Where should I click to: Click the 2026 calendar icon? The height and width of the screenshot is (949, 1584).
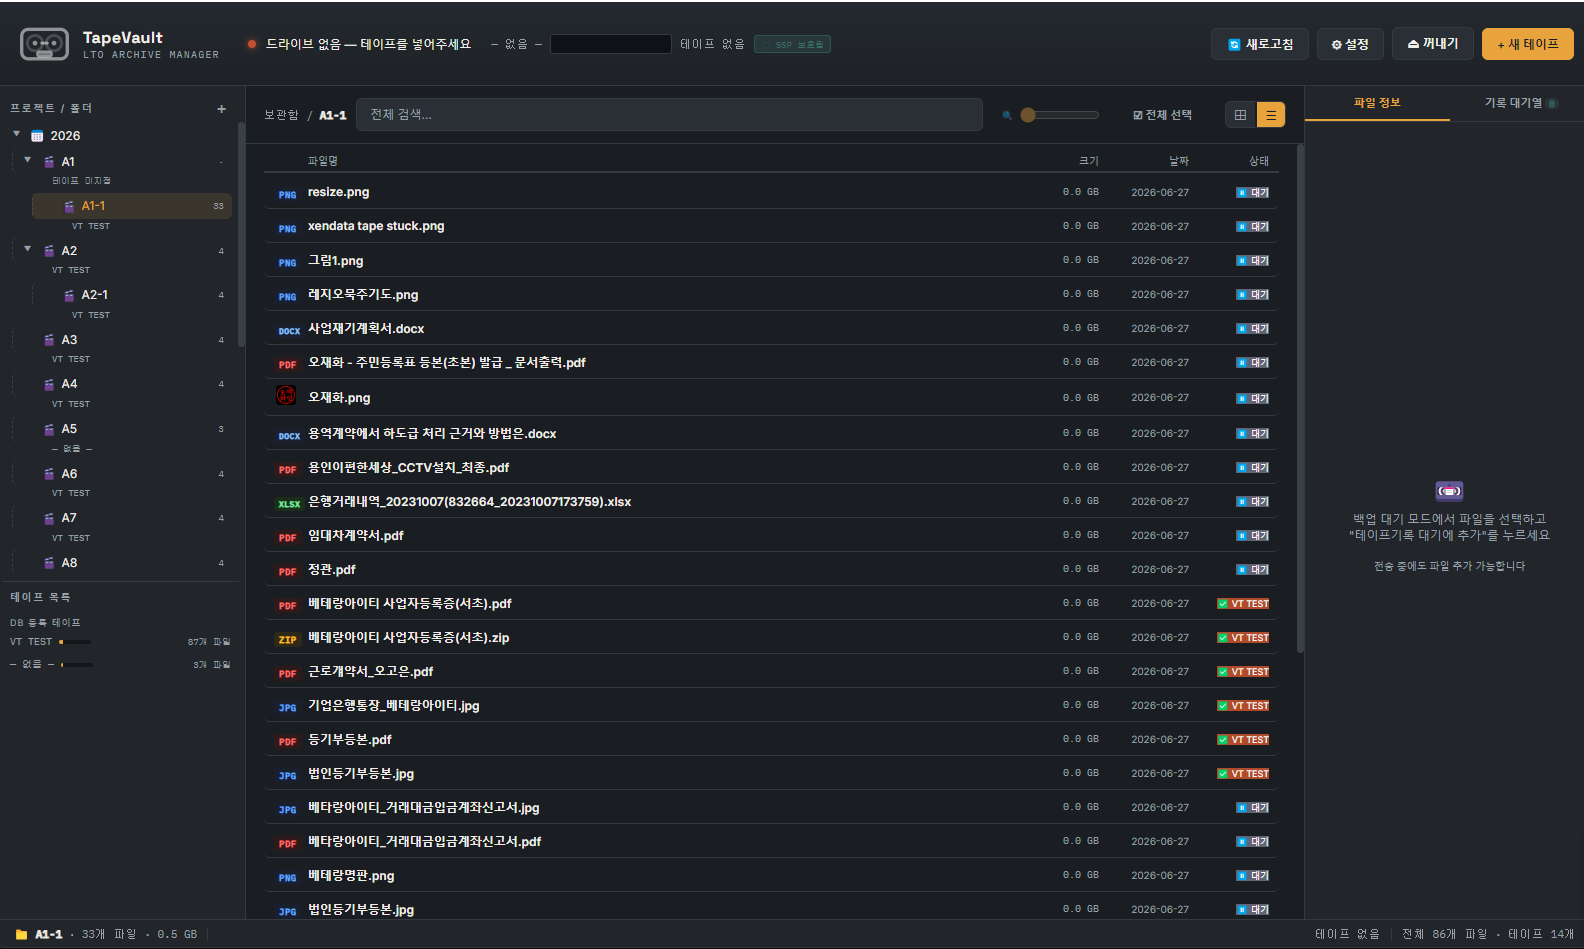(x=37, y=136)
